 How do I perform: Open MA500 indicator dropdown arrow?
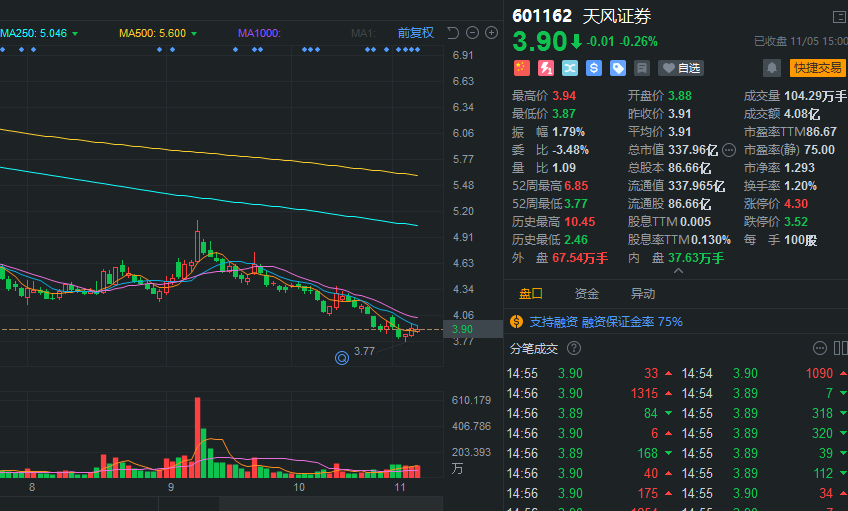194,34
